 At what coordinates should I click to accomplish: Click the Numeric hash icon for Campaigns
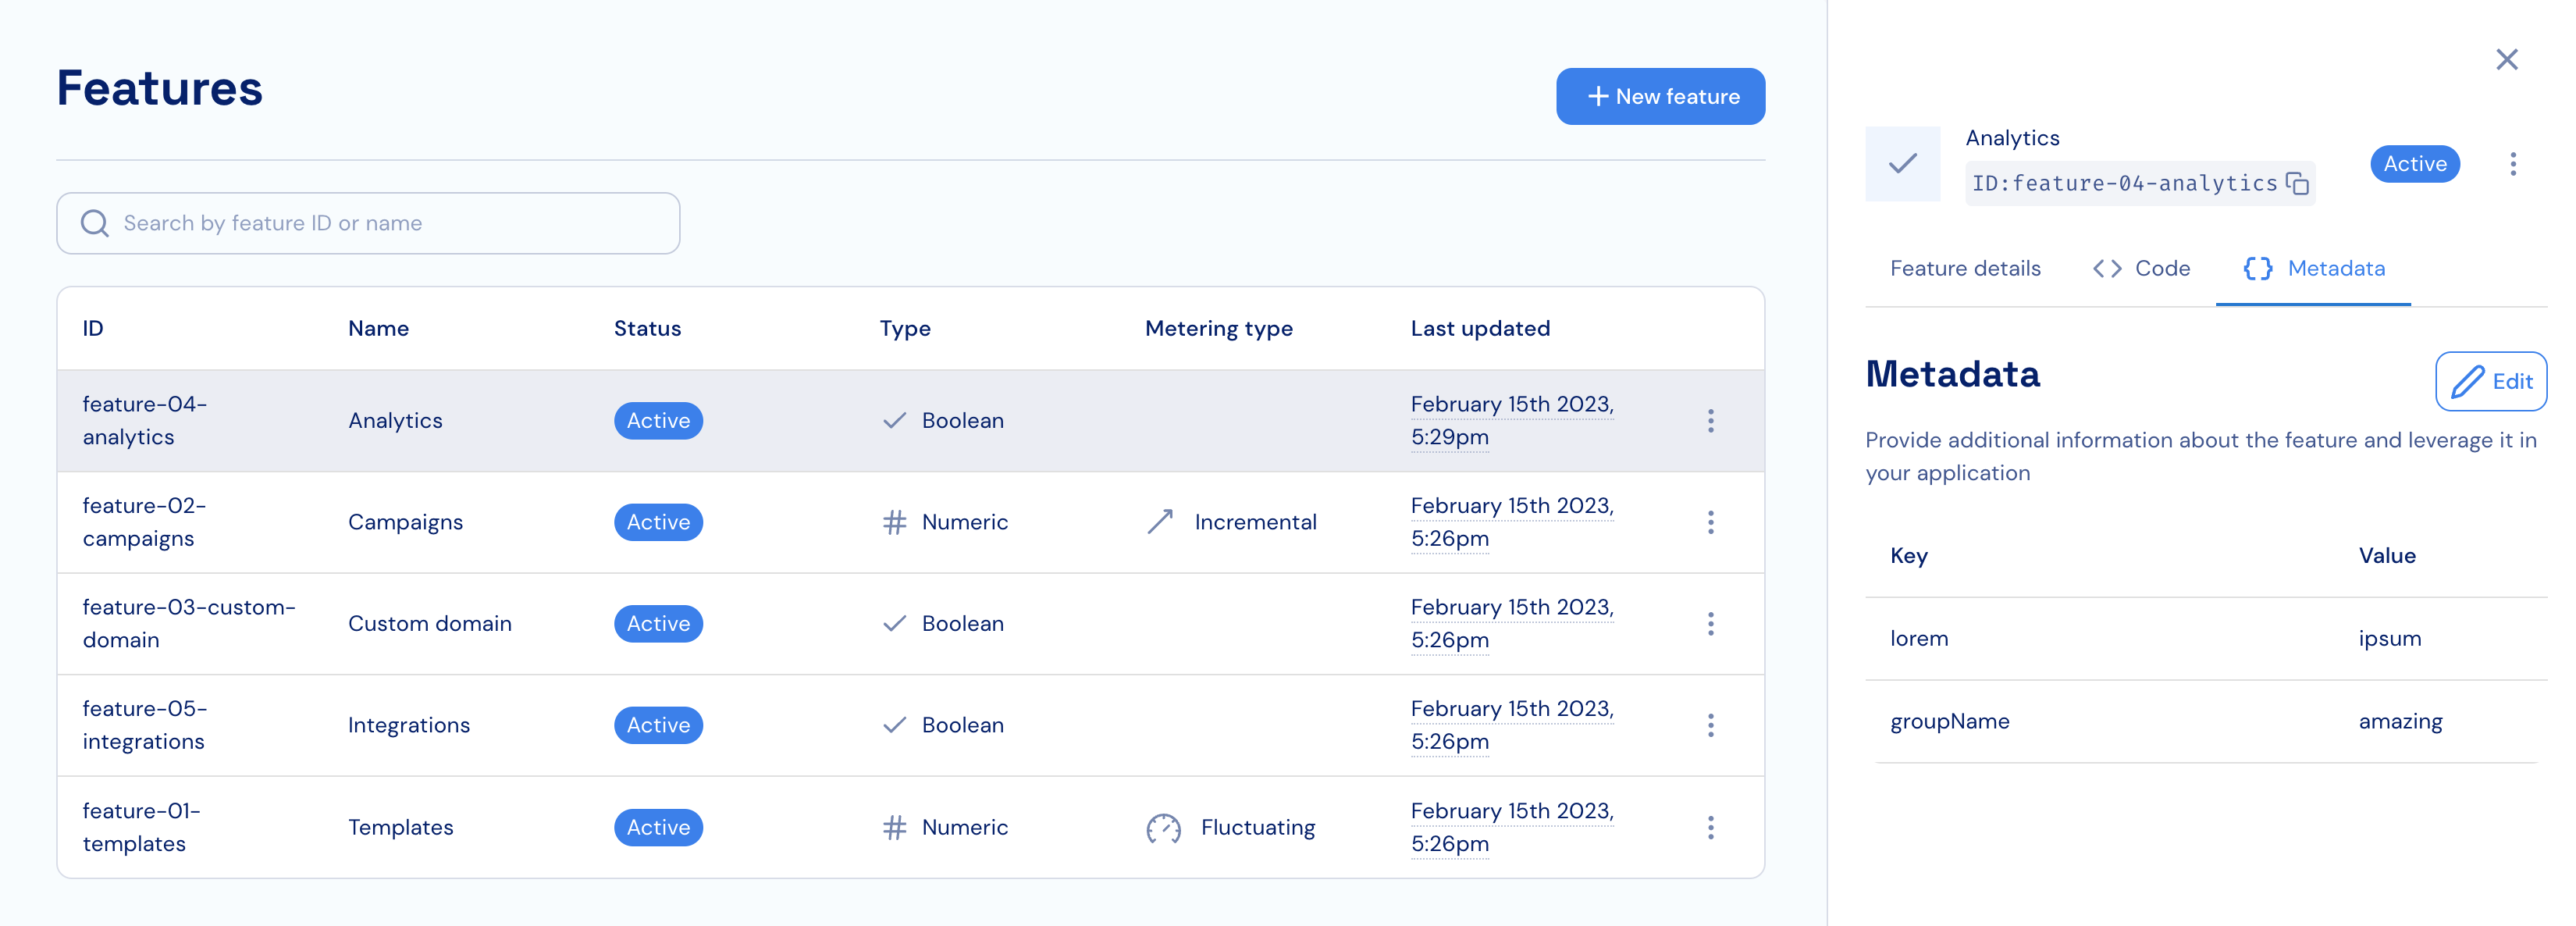click(x=894, y=522)
